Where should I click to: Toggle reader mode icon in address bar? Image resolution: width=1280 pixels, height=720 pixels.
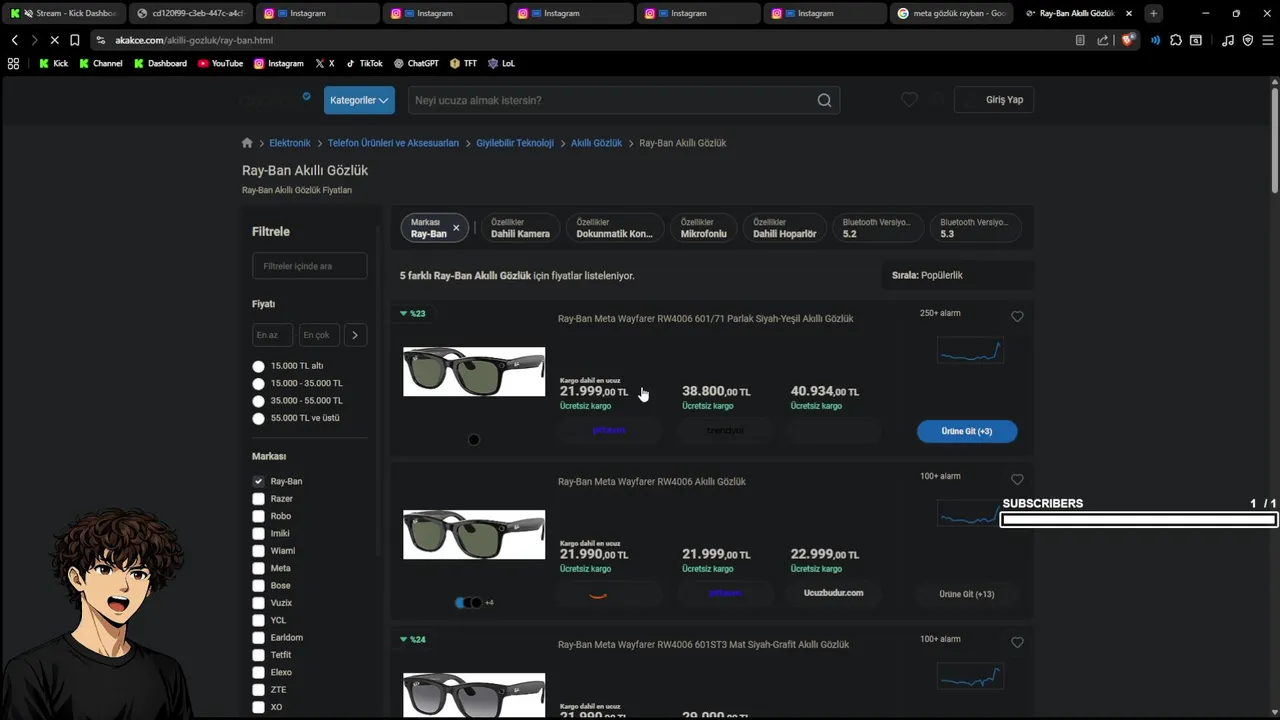pos(1080,40)
